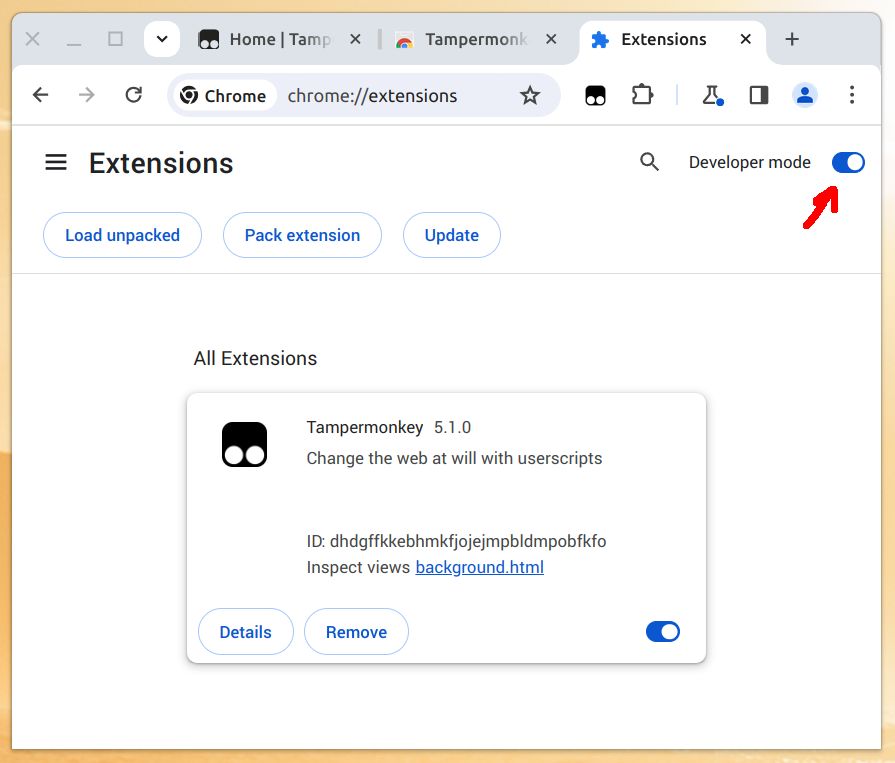Close the Home Tampermonkey tab
The width and height of the screenshot is (895, 763).
(x=355, y=39)
